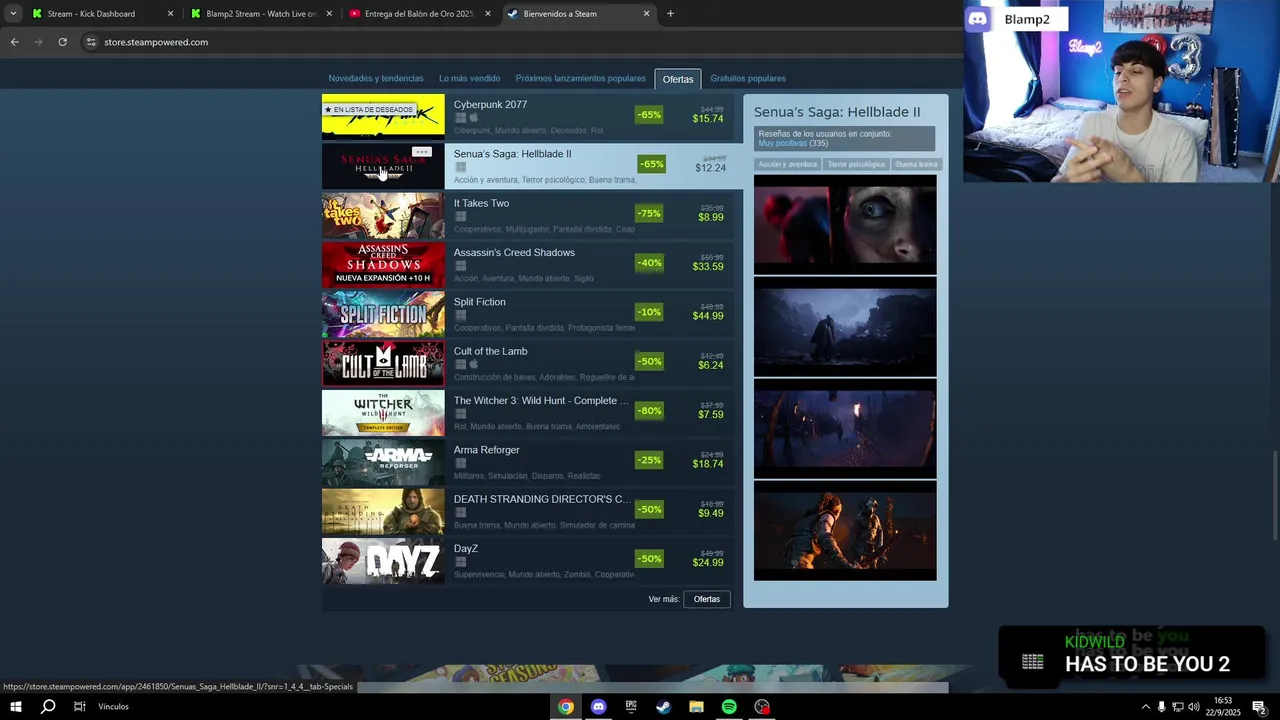
Task: Select Novedades y tendencias tab
Action: pos(376,78)
